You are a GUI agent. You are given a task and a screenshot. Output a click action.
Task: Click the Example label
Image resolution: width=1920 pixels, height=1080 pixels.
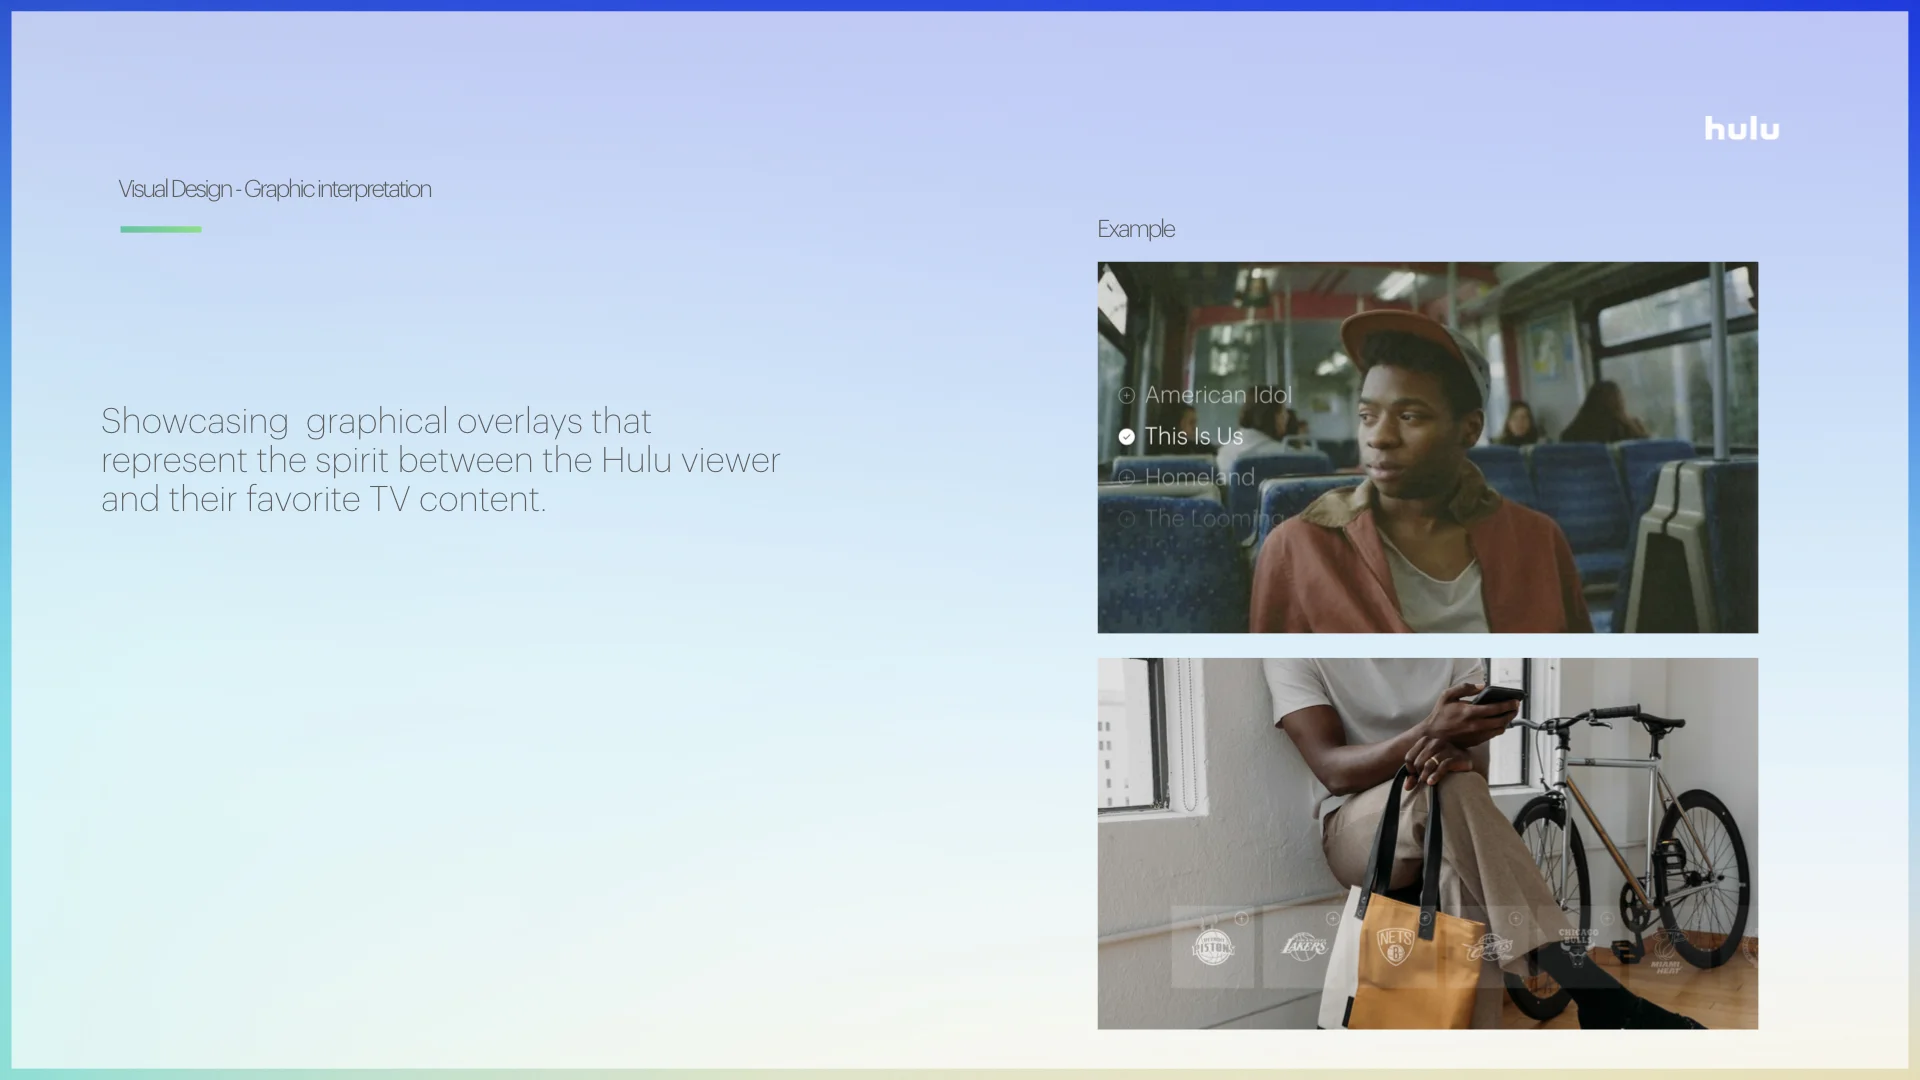click(x=1136, y=229)
